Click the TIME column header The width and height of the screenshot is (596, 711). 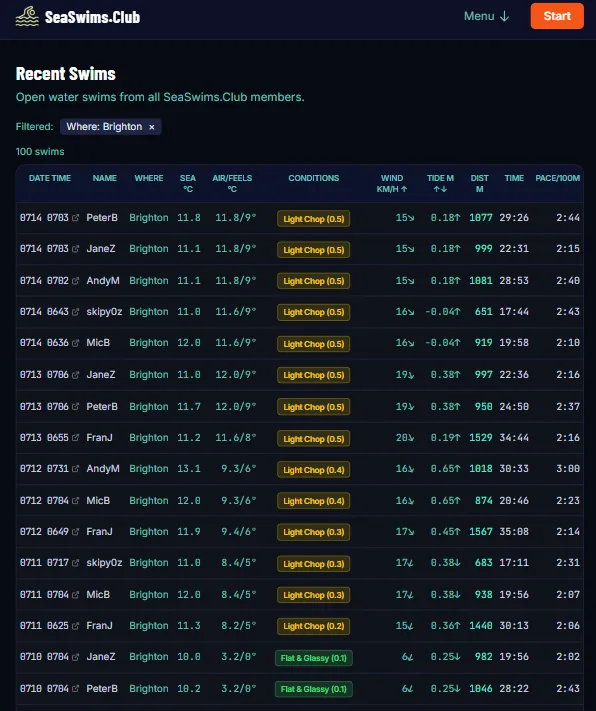coord(514,178)
